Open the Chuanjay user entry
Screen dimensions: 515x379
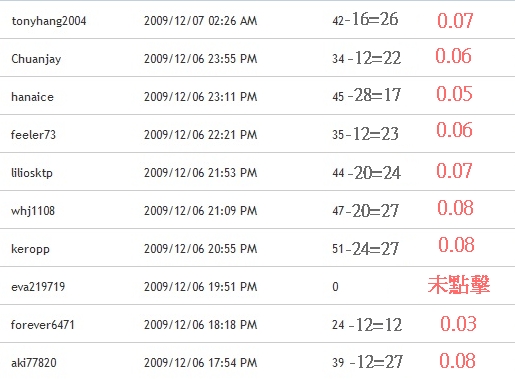36,59
